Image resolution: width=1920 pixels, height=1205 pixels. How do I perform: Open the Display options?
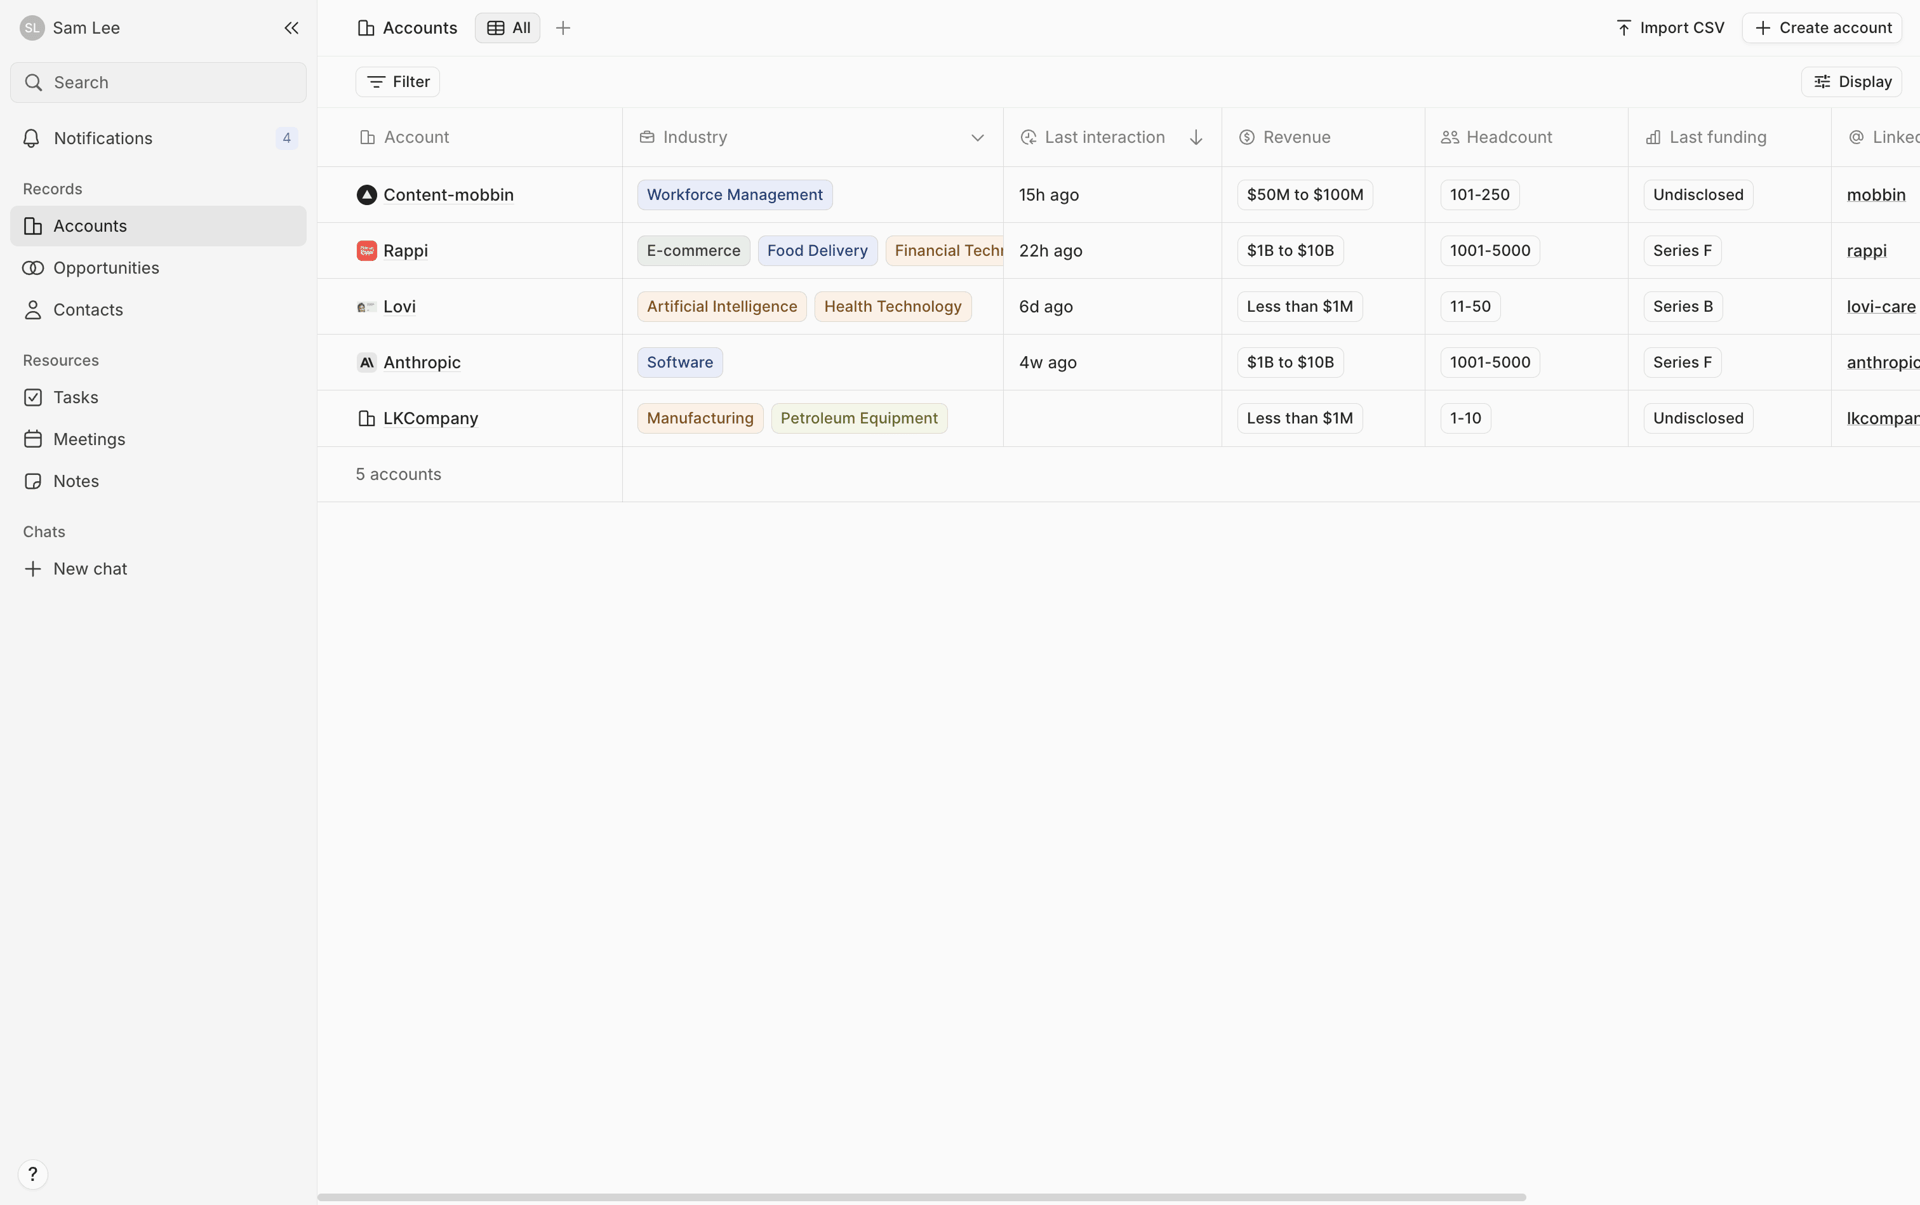1851,82
